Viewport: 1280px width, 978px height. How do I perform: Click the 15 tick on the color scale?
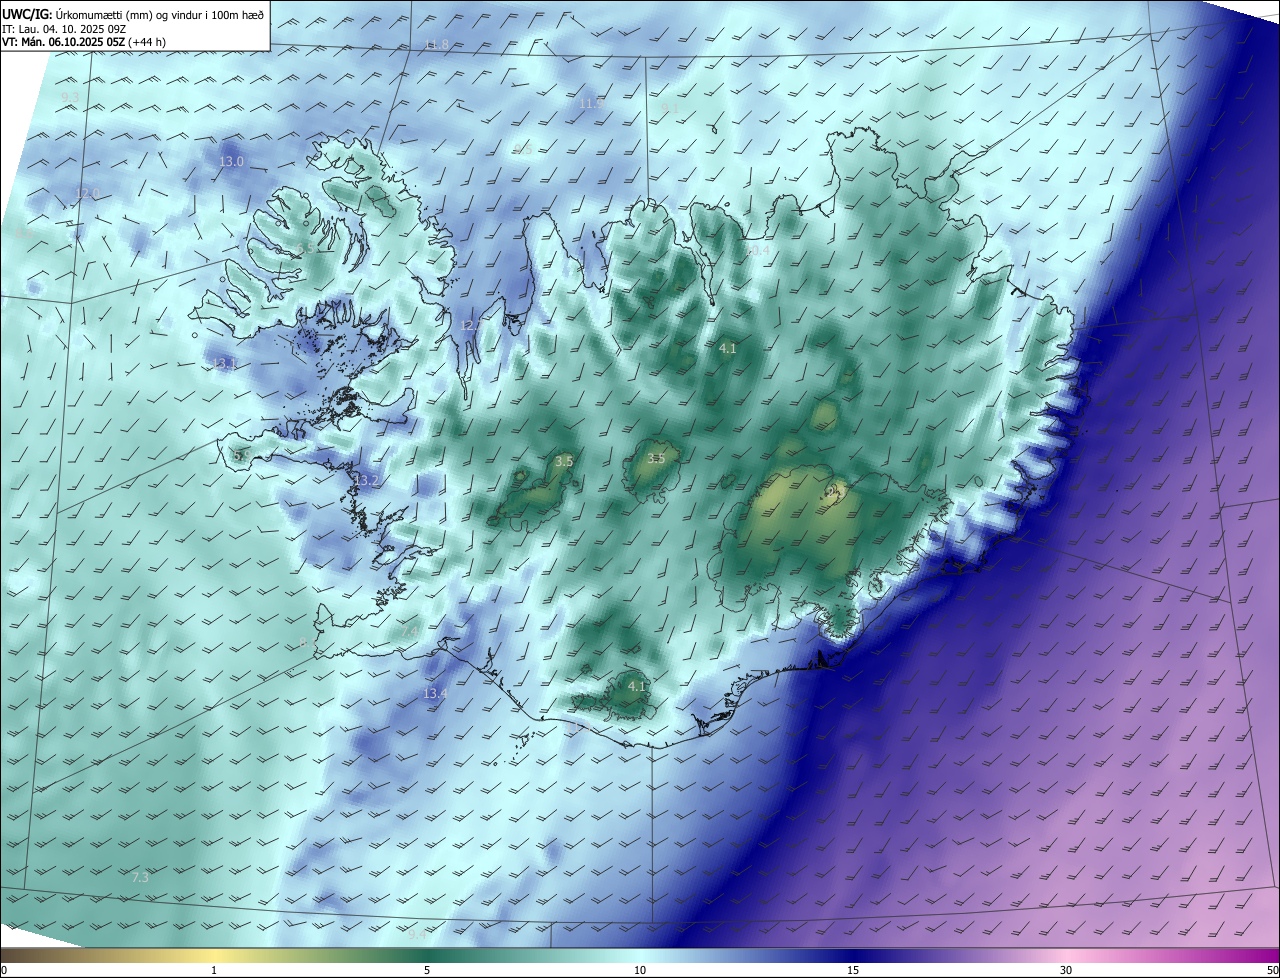click(853, 970)
